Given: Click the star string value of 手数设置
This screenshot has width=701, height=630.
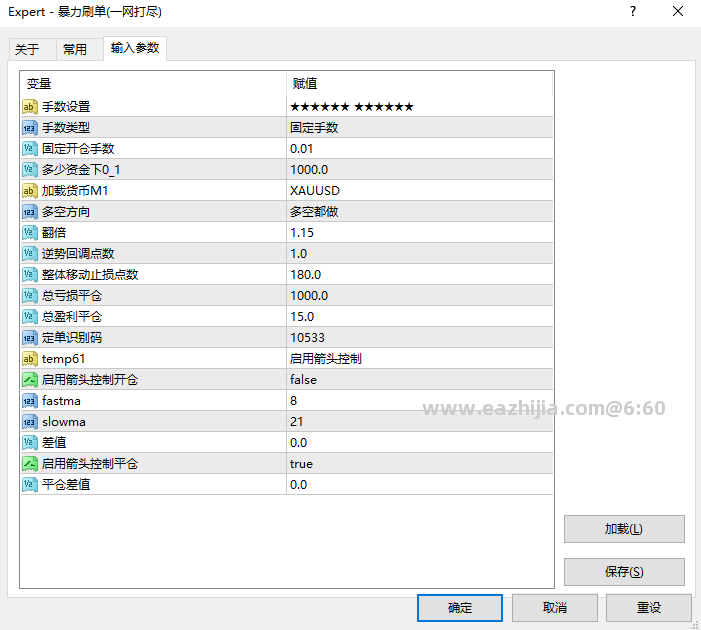Looking at the screenshot, I should pos(352,107).
